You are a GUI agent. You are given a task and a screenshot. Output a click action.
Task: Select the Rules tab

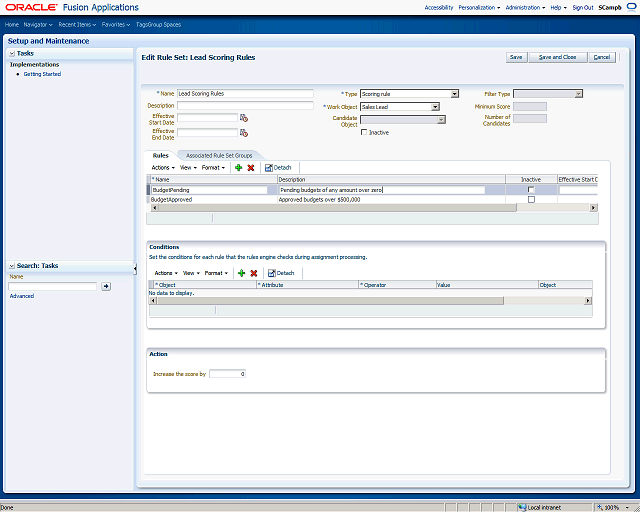click(x=160, y=156)
